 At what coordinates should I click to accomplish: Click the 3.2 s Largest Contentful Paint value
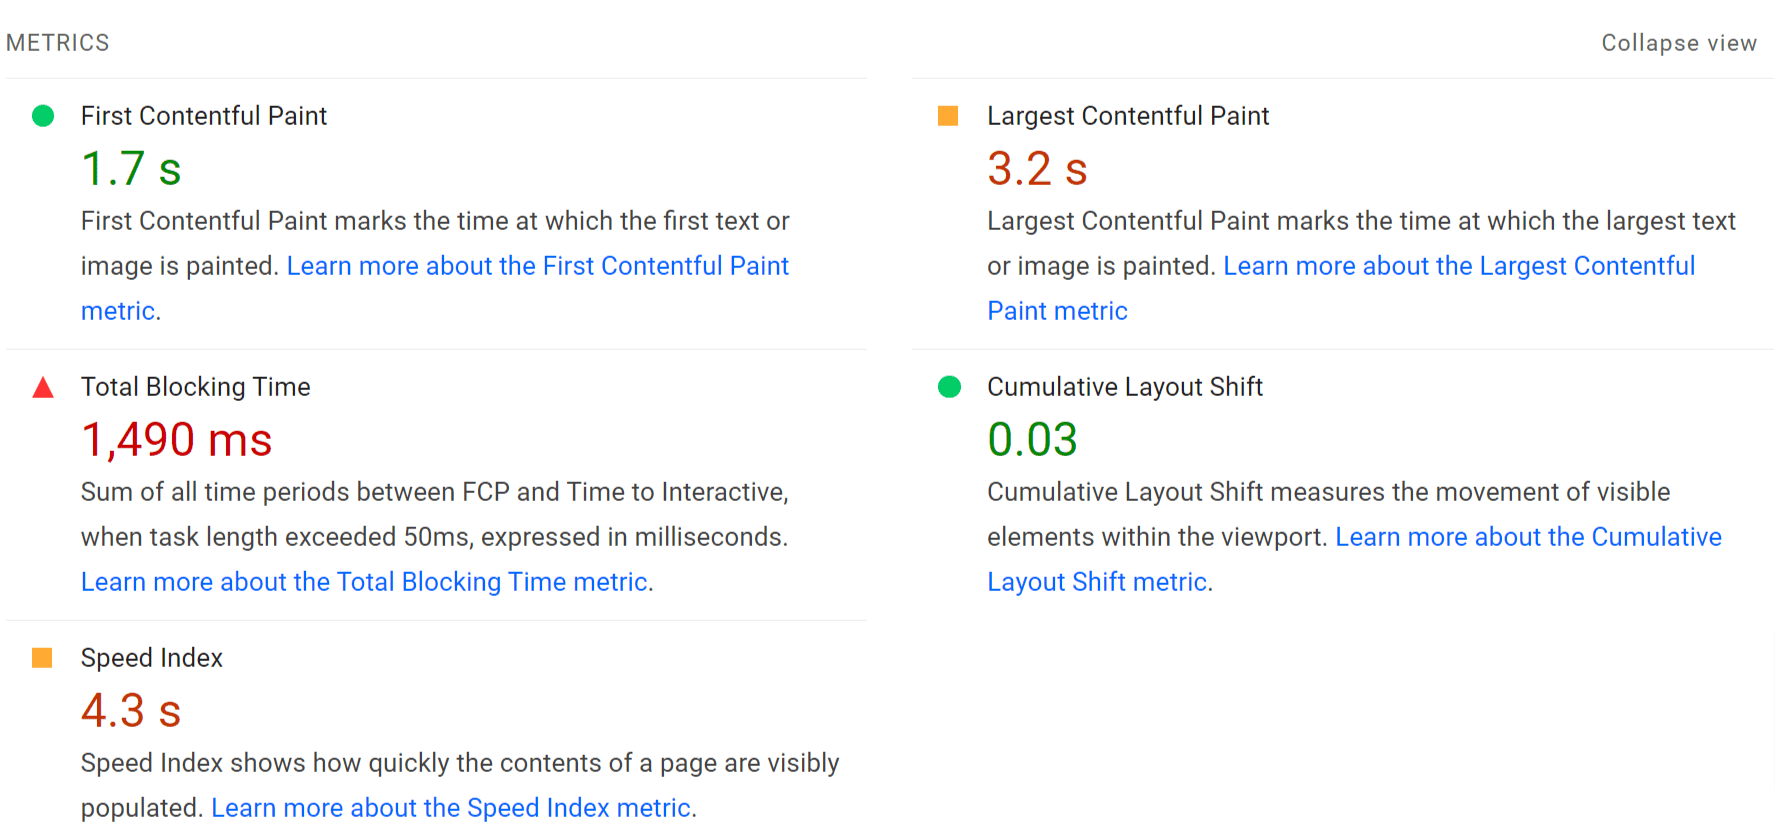tap(1036, 170)
